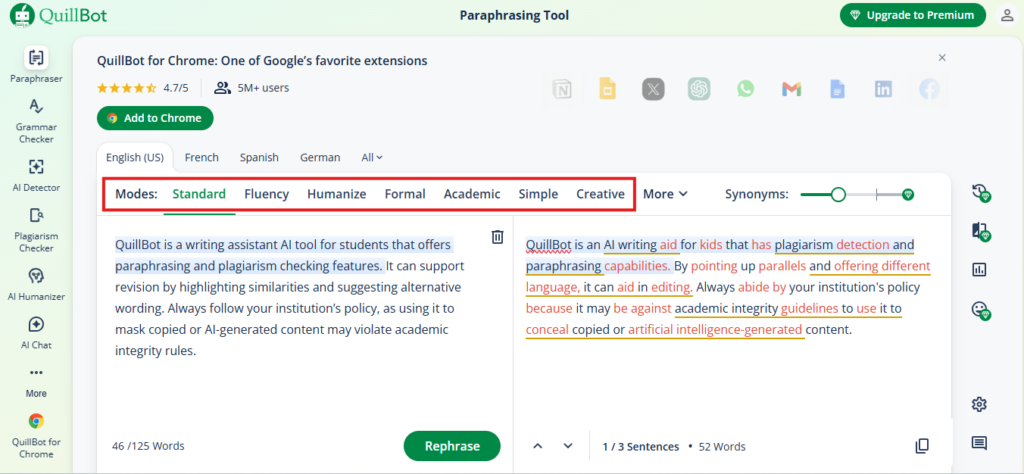This screenshot has width=1024, height=474.
Task: Click the 4.7/5 star rating
Action: (142, 87)
